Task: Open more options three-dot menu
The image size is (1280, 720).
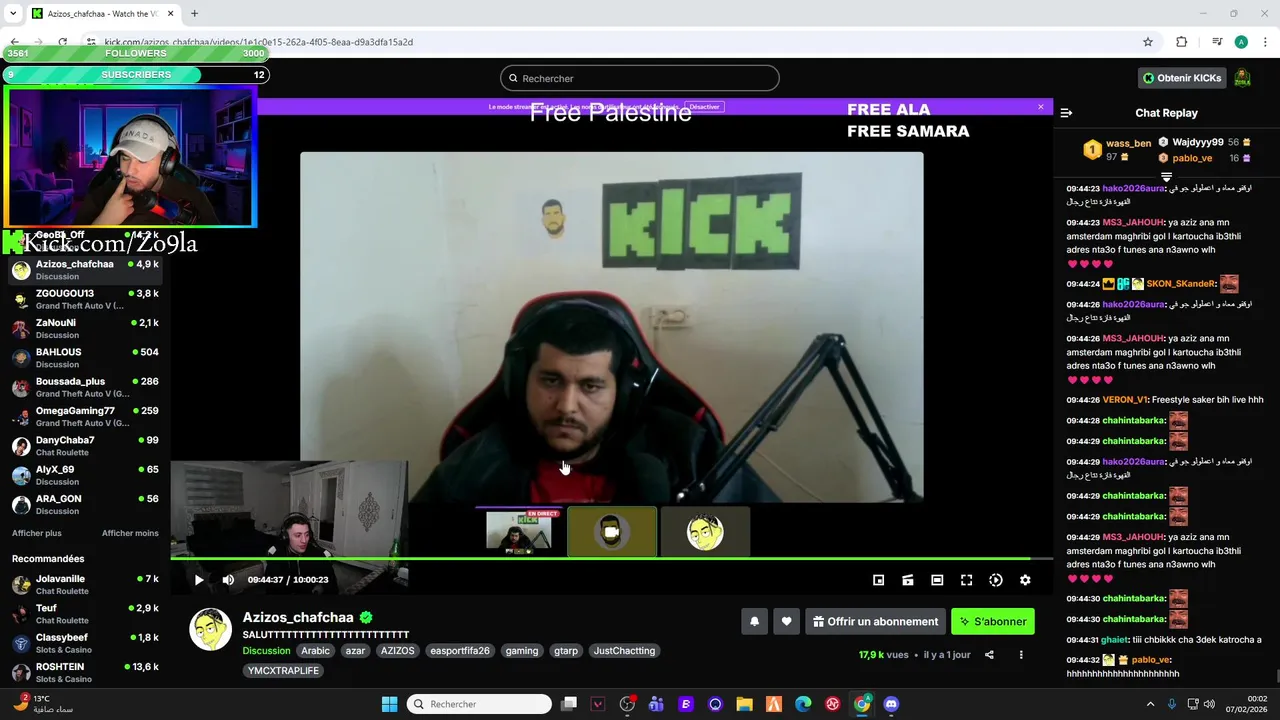Action: pos(1021,655)
